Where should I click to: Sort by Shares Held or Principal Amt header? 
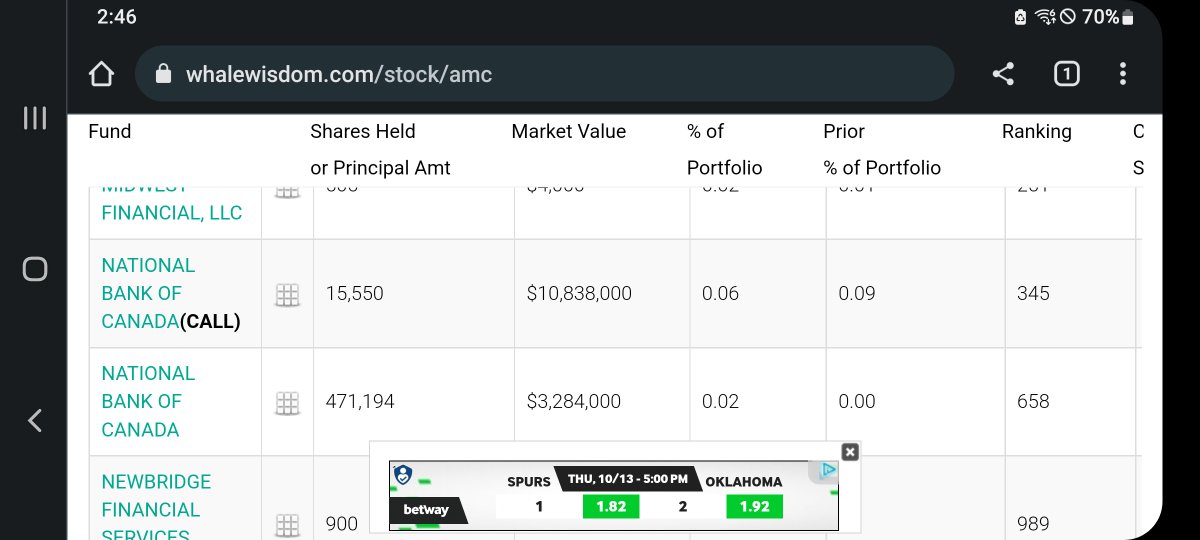380,149
